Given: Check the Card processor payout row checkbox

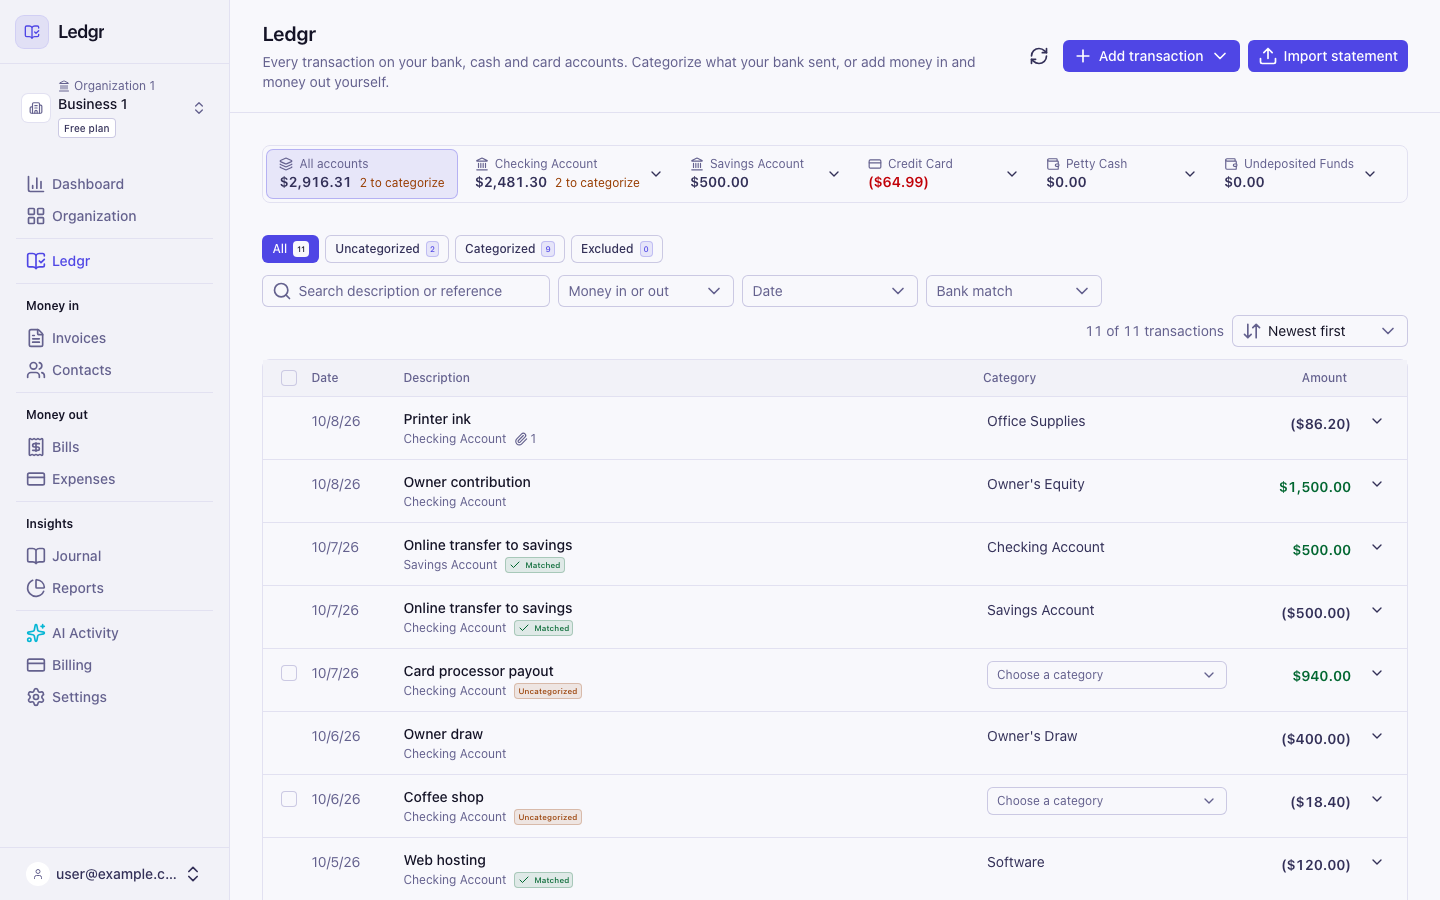Looking at the screenshot, I should (x=289, y=673).
